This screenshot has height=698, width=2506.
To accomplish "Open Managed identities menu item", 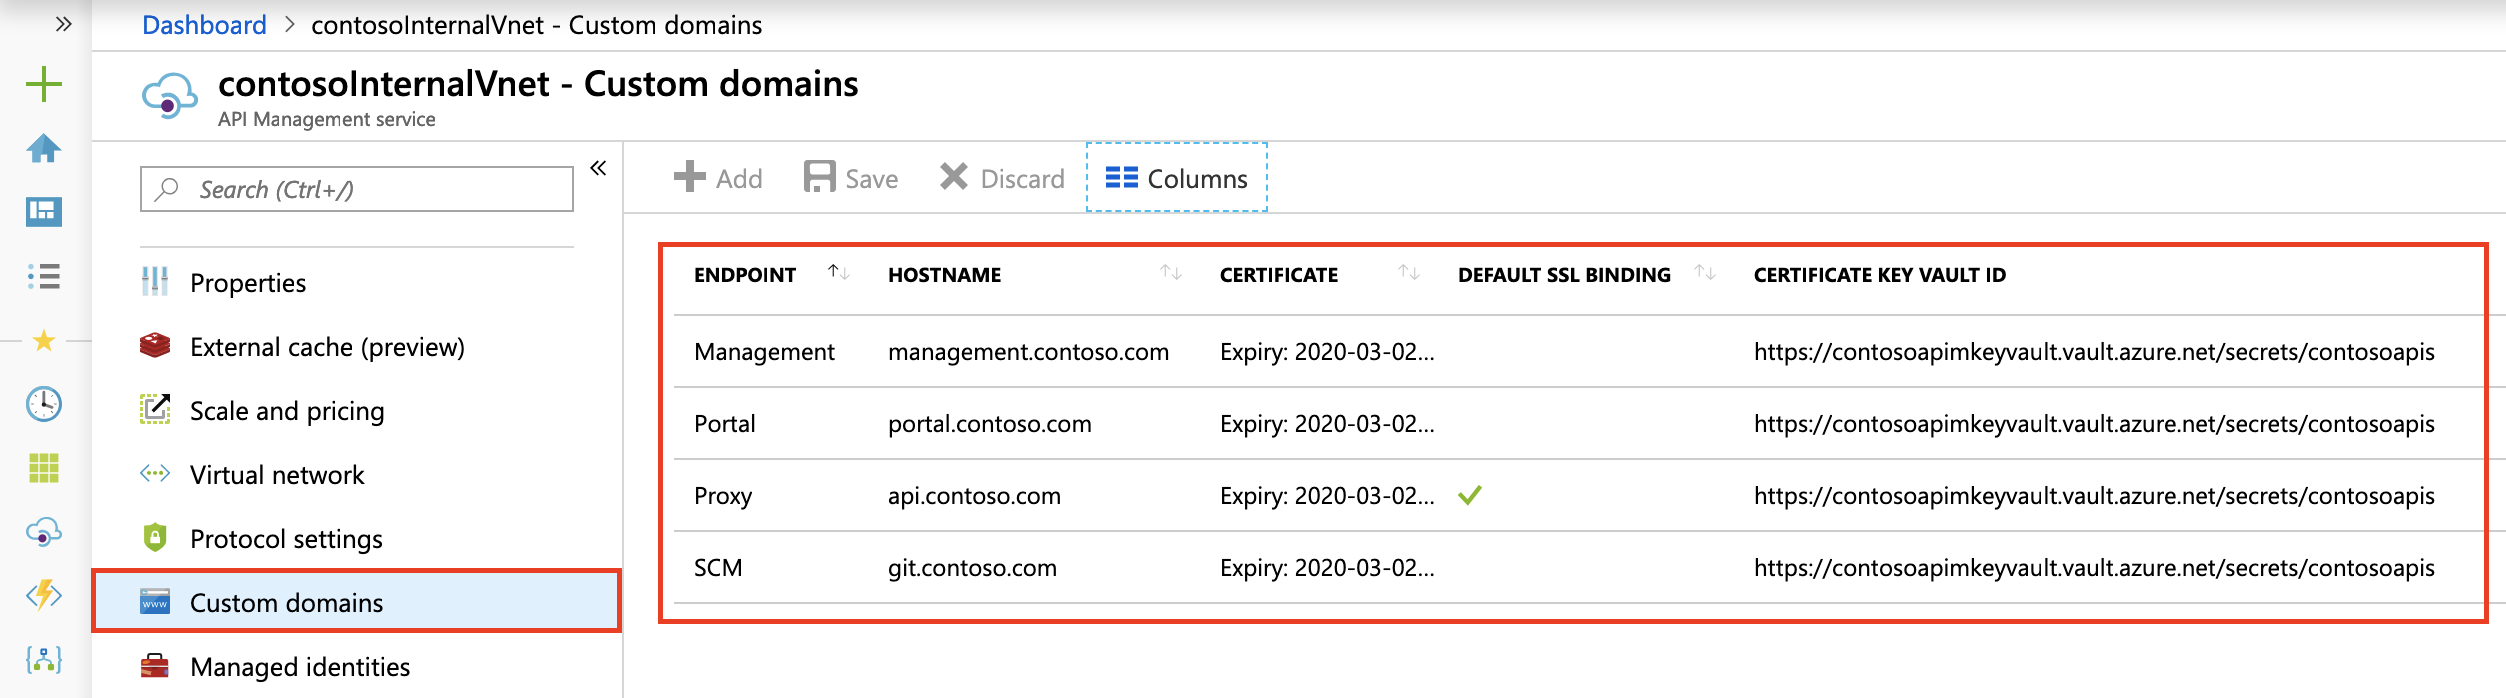I will click(x=357, y=667).
